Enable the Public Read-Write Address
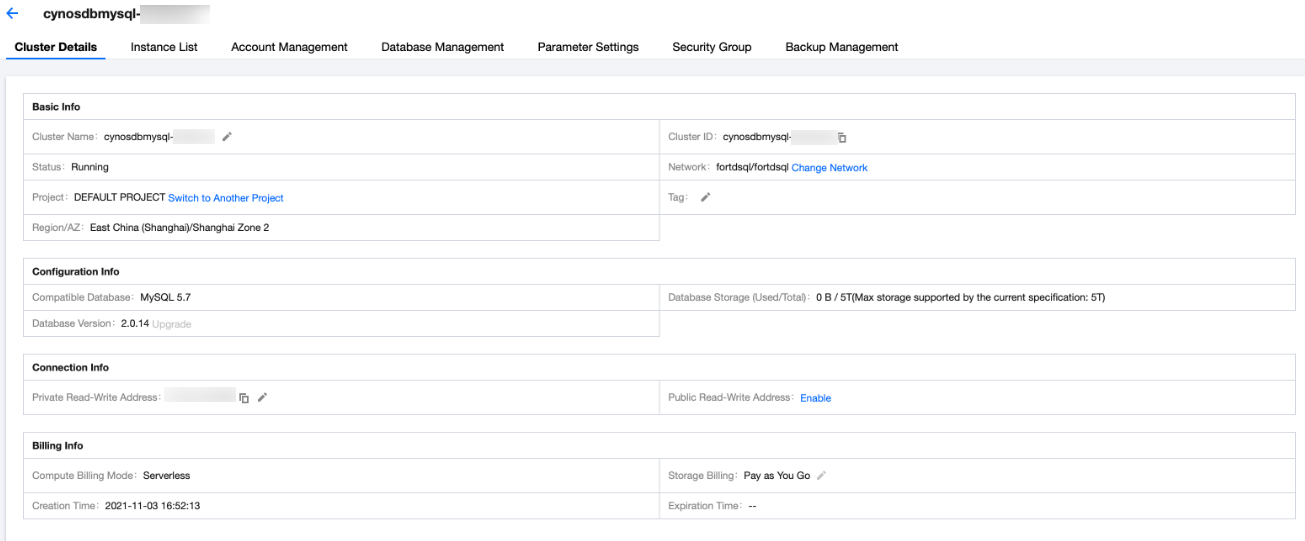 point(815,398)
